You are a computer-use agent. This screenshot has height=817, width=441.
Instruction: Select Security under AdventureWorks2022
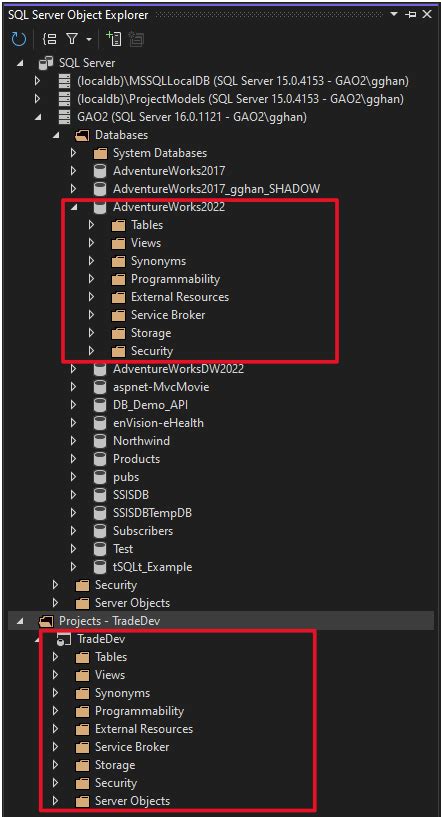click(x=152, y=351)
